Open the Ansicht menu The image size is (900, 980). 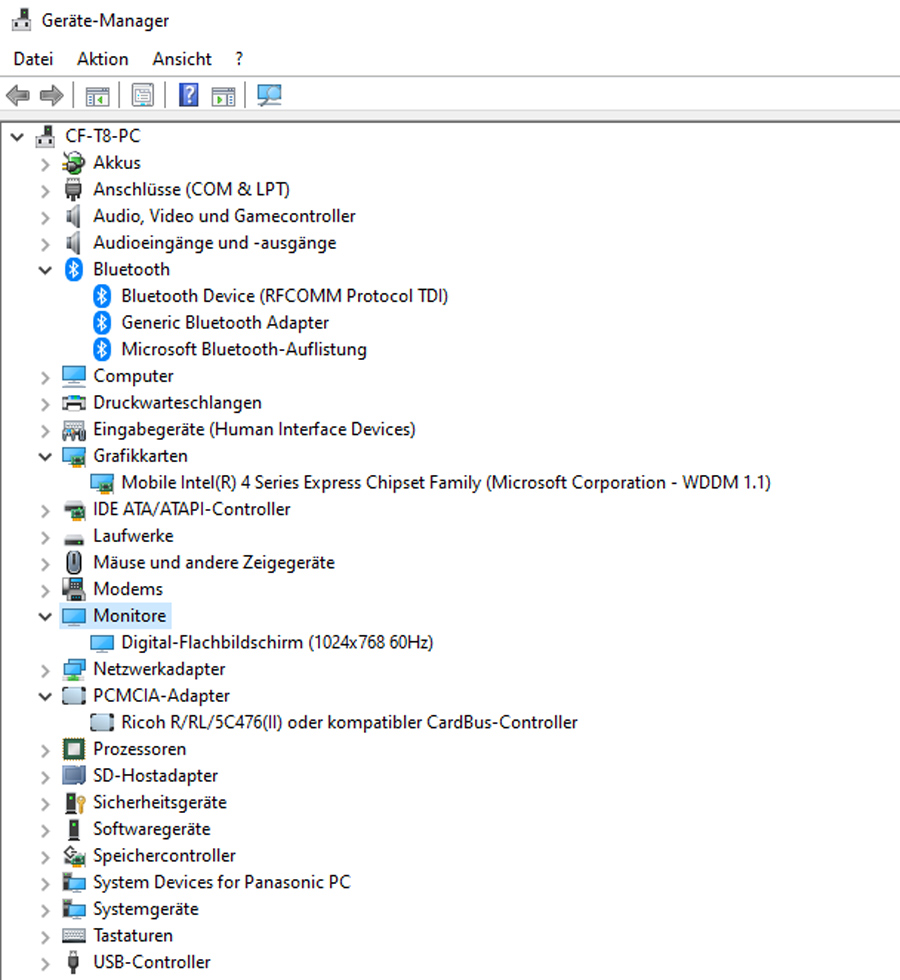tap(182, 59)
